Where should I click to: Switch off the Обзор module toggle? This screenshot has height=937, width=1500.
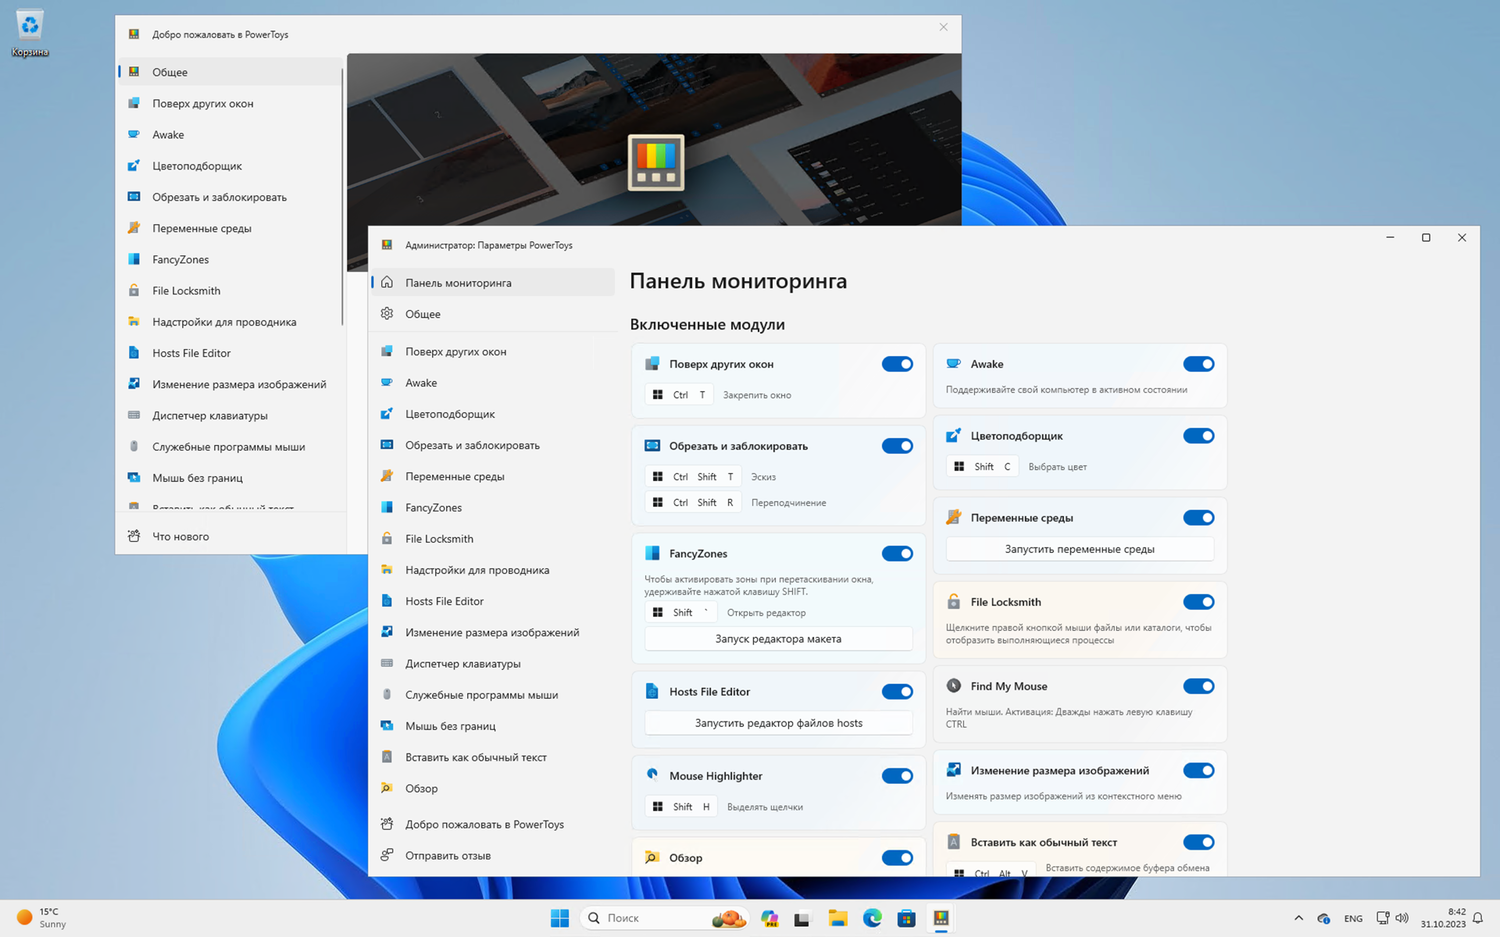[x=897, y=857]
